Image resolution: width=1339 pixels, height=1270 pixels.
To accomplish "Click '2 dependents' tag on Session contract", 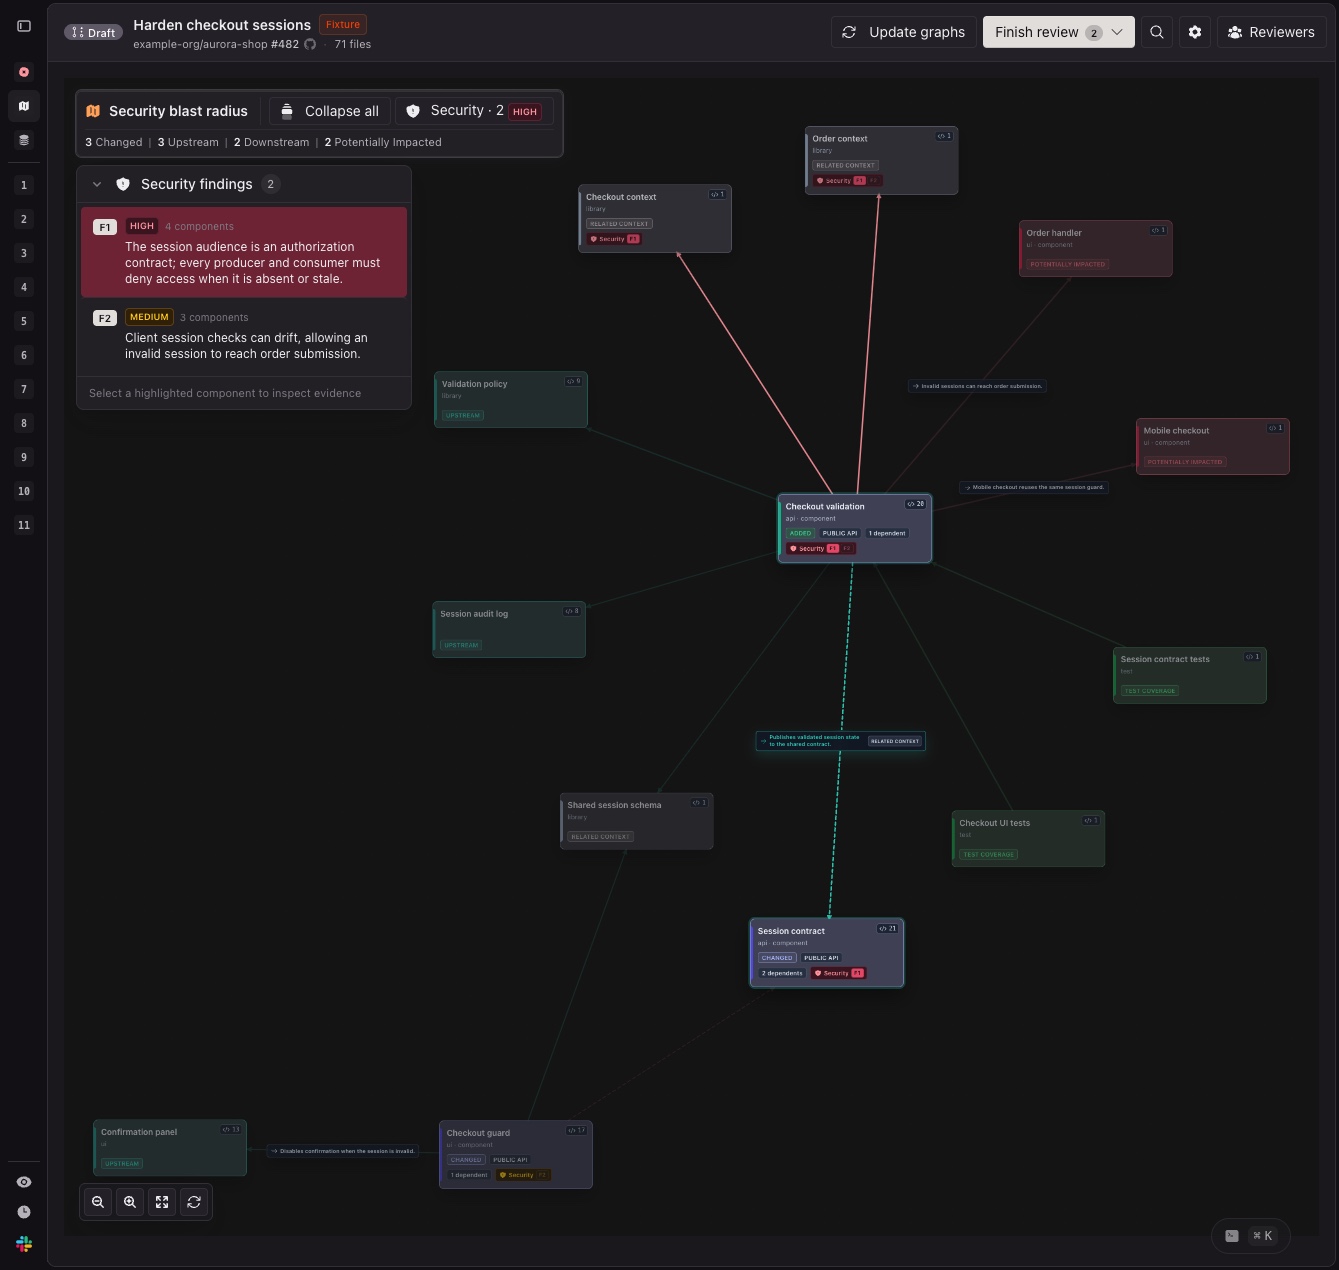I will 781,973.
